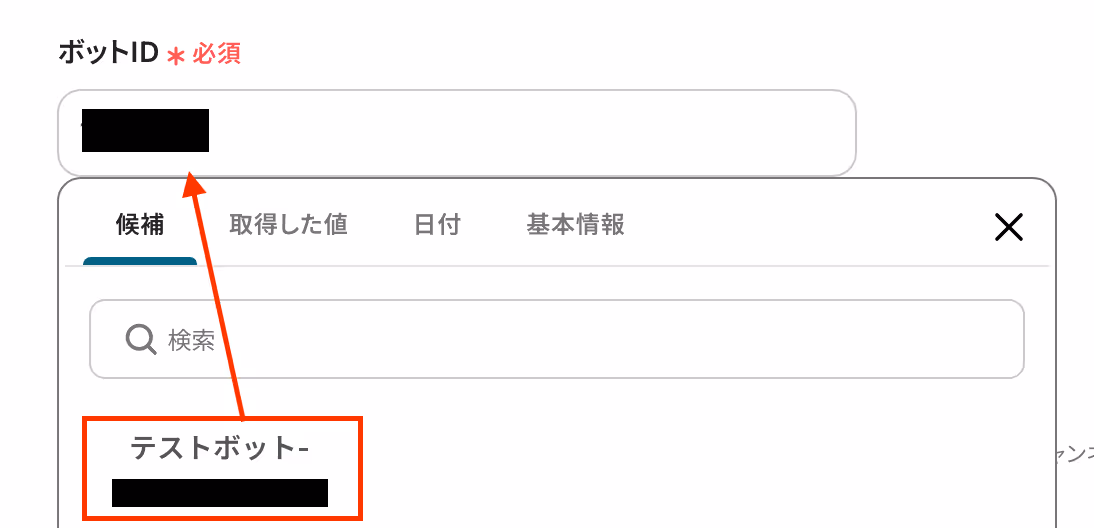The width and height of the screenshot is (1094, 528).
Task: Click the red-outlined テストボット- suggestion box
Action: coord(223,469)
